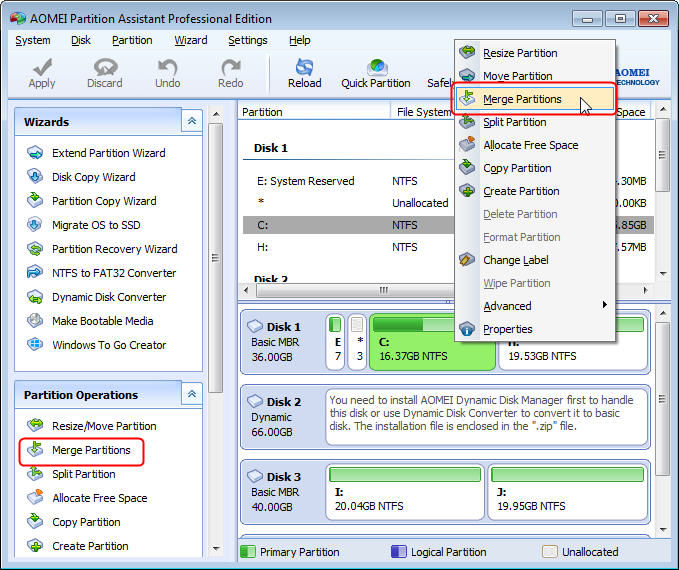Select the E partition block on Disk 1
The image size is (679, 570).
pyautogui.click(x=335, y=342)
